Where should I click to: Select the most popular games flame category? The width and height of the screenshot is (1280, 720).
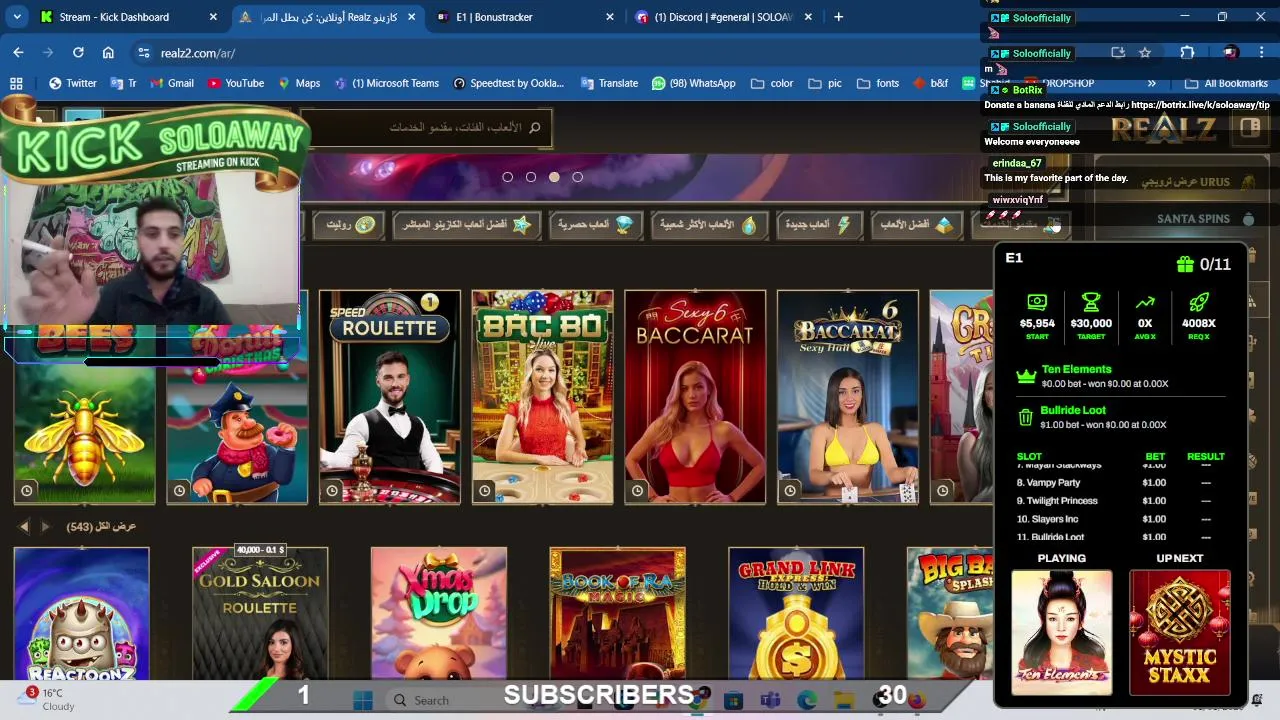click(x=709, y=225)
